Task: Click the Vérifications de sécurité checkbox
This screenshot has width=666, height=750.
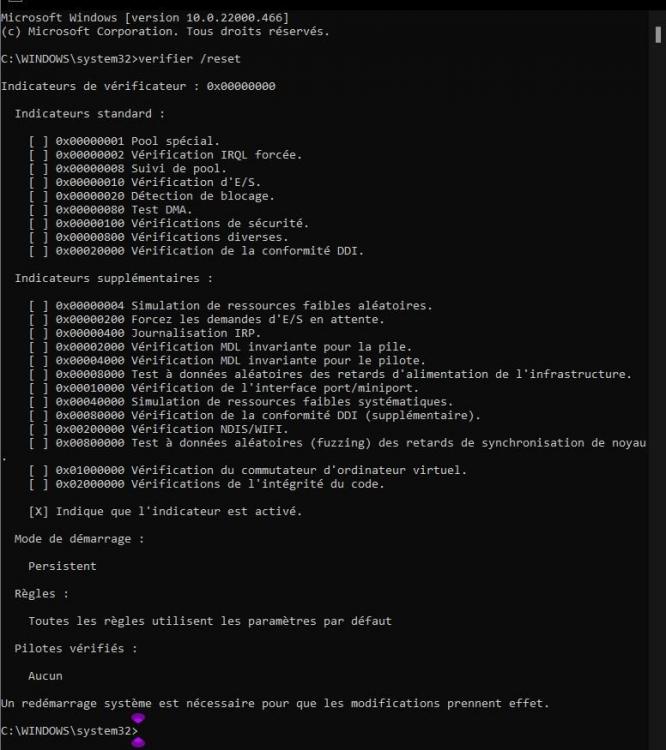Action: point(38,223)
